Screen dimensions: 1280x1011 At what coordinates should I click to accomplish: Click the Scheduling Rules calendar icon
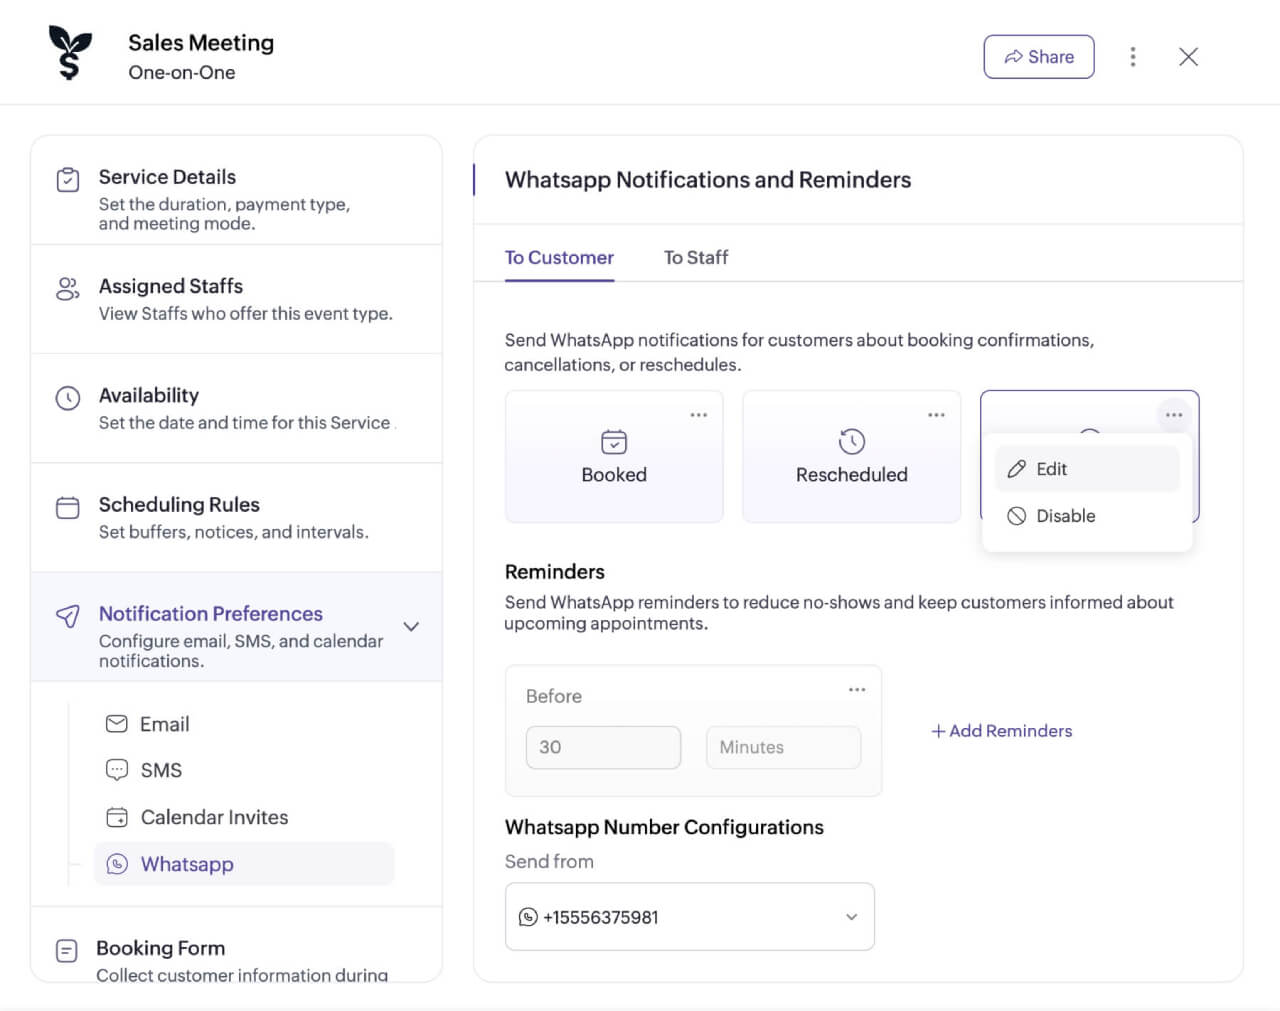(68, 508)
